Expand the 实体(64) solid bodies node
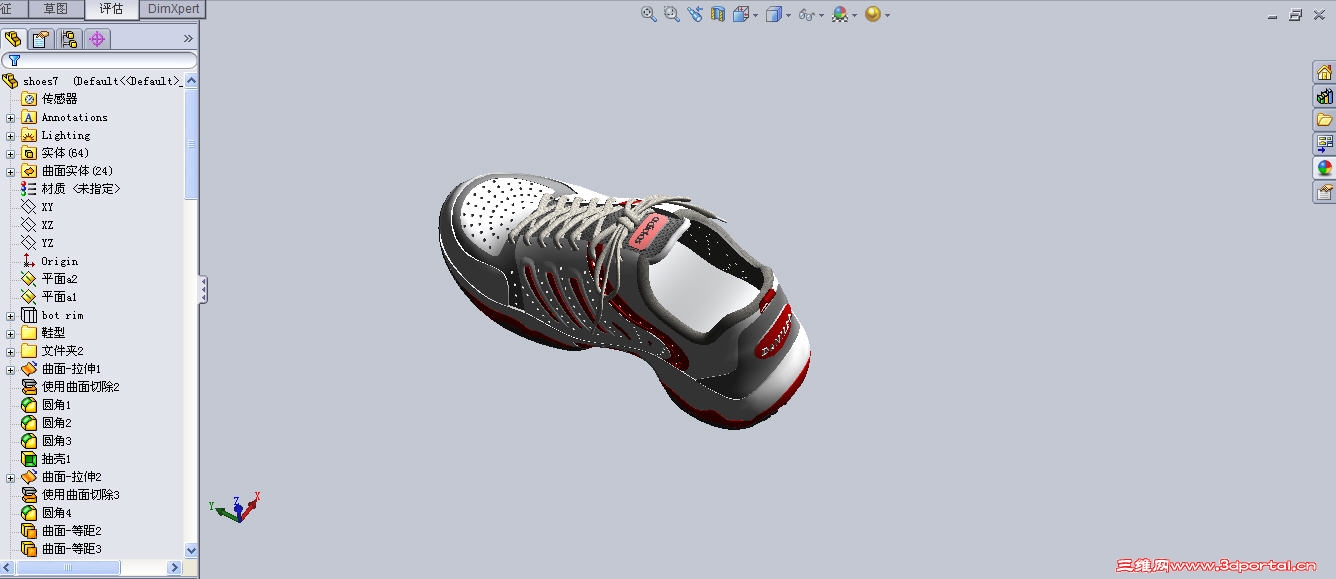This screenshot has width=1336, height=579. 11,153
